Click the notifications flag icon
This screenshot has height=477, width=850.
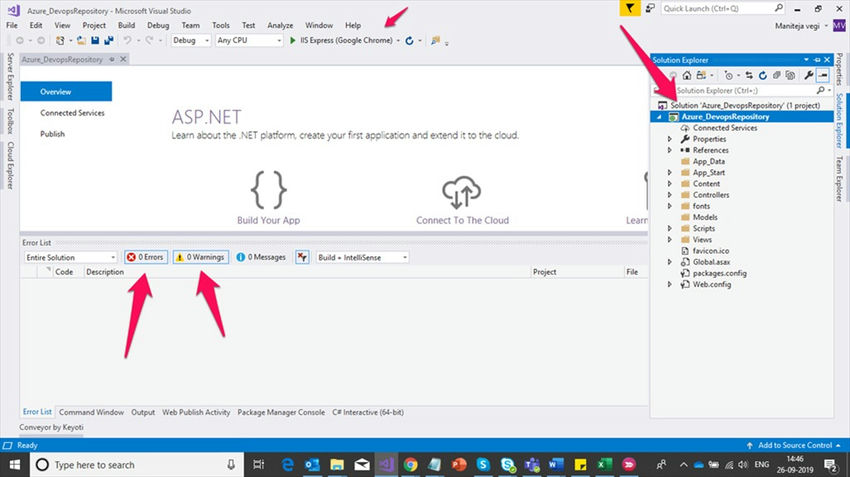(629, 8)
